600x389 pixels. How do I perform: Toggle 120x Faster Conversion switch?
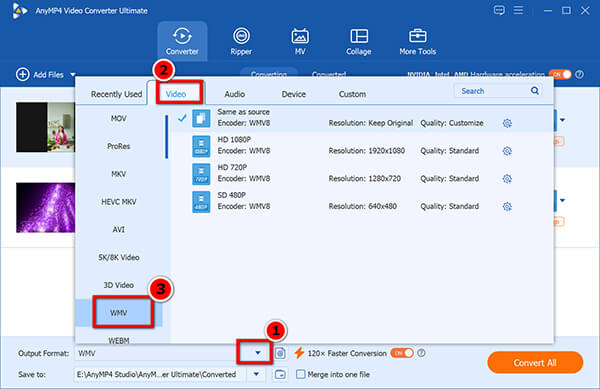point(402,353)
